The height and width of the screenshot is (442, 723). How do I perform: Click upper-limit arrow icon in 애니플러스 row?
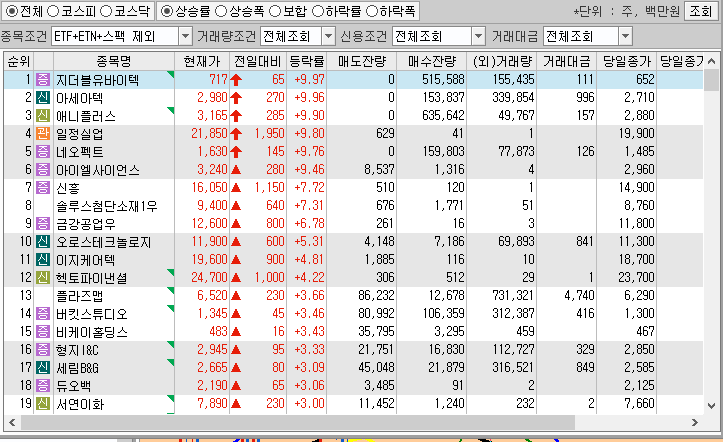(236, 116)
